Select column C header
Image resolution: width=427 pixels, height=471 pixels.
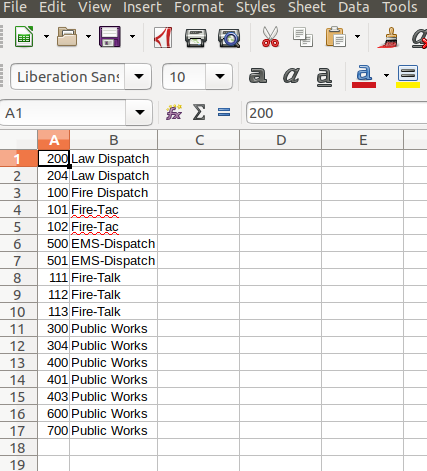coord(199,140)
